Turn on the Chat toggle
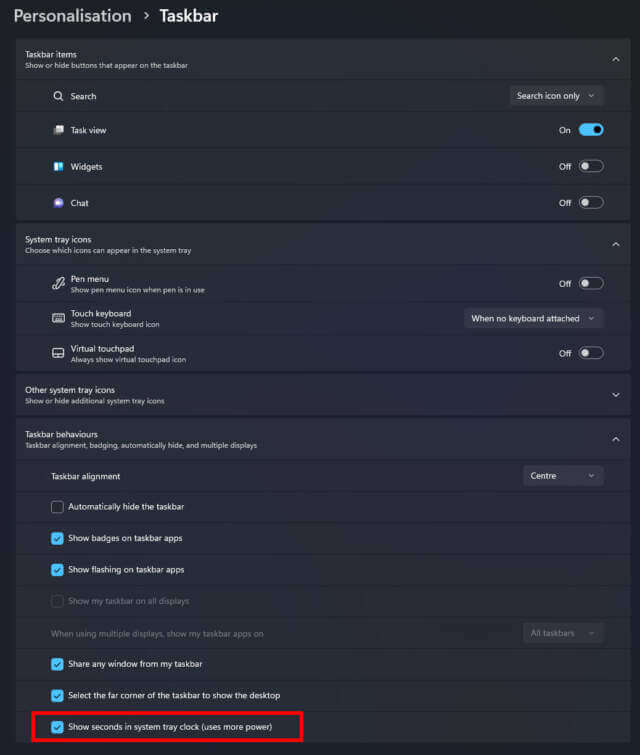Image resolution: width=640 pixels, height=755 pixels. coord(591,203)
